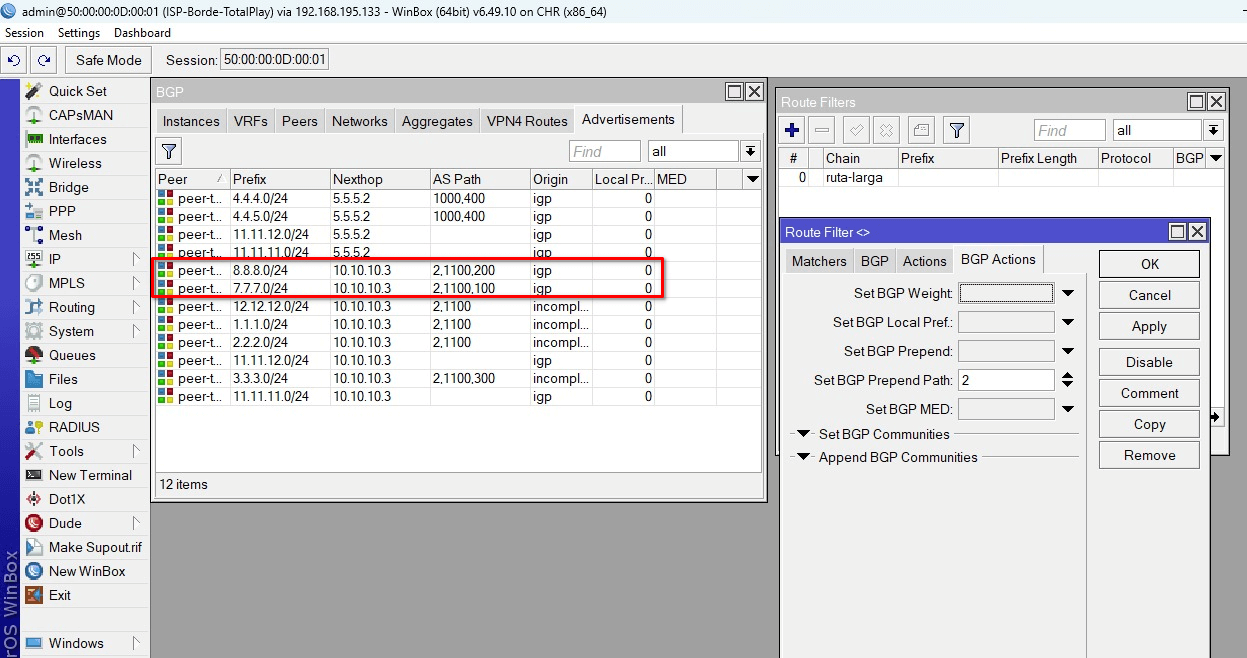The image size is (1247, 658).
Task: Switch to the Peers tab in BGP
Action: (x=299, y=121)
